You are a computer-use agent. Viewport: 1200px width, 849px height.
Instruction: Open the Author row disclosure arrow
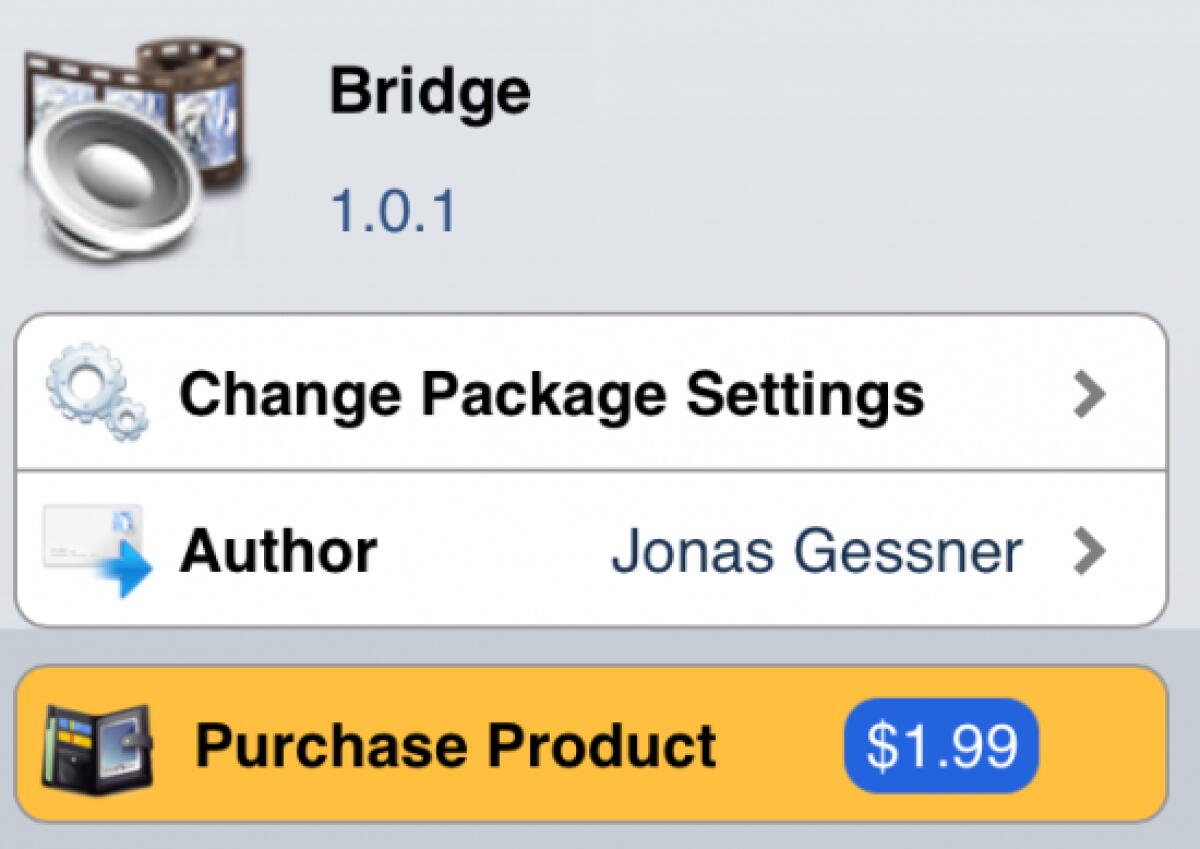point(1093,550)
